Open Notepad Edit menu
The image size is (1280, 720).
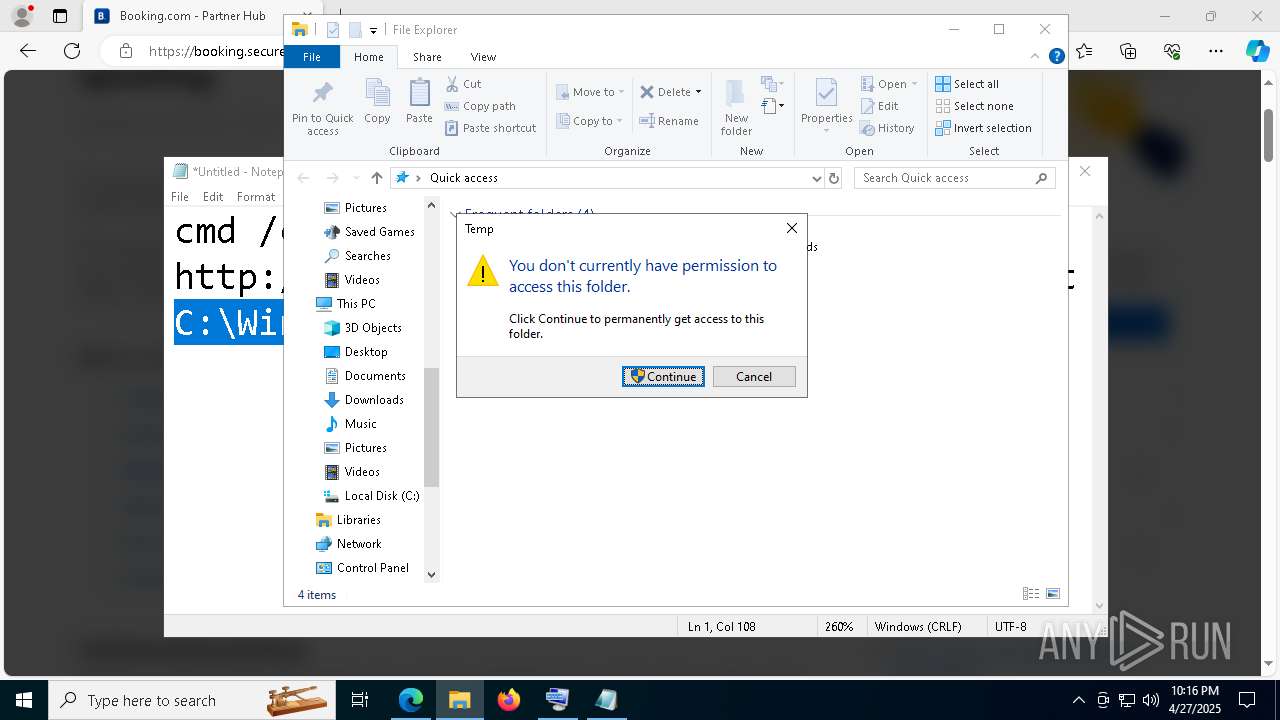coord(213,197)
